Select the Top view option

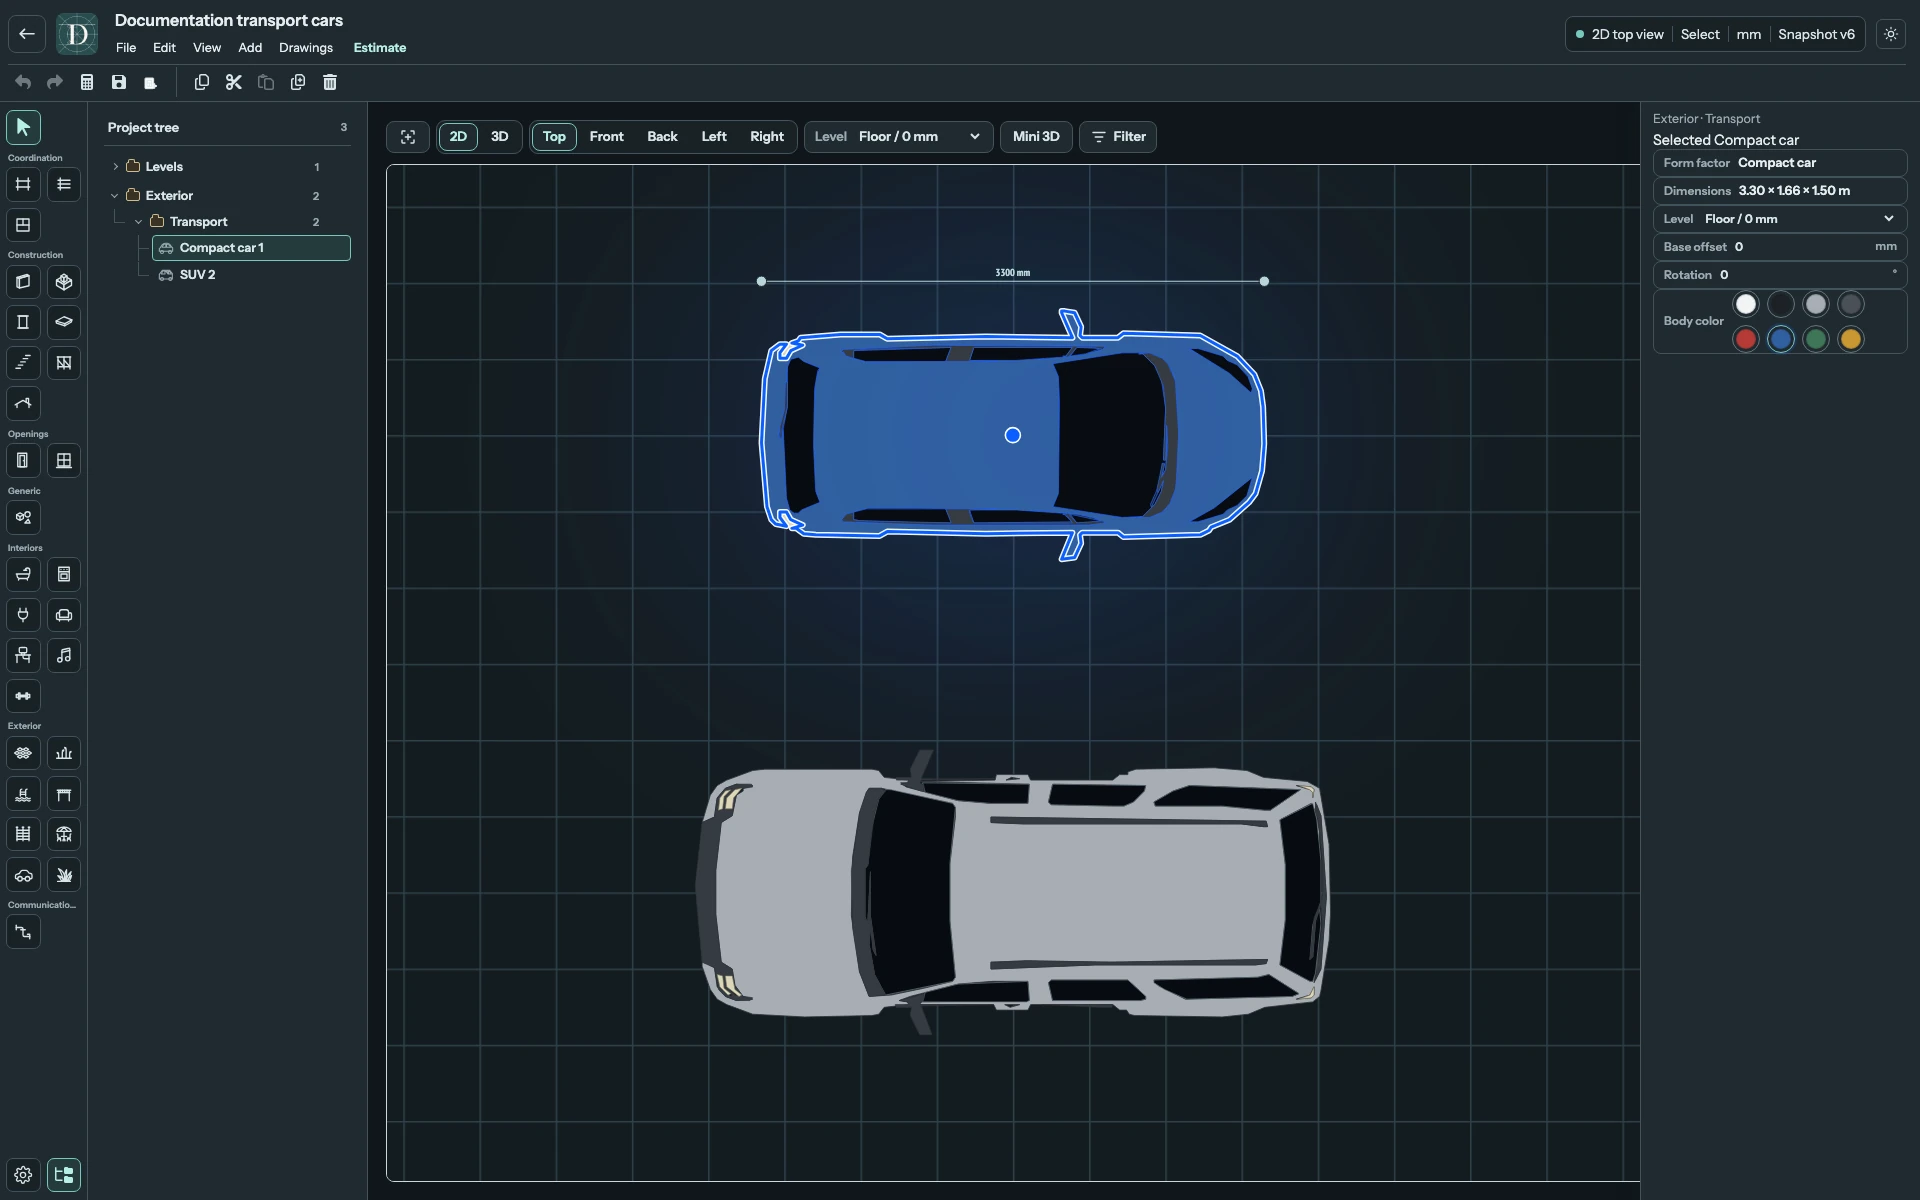[x=554, y=137]
